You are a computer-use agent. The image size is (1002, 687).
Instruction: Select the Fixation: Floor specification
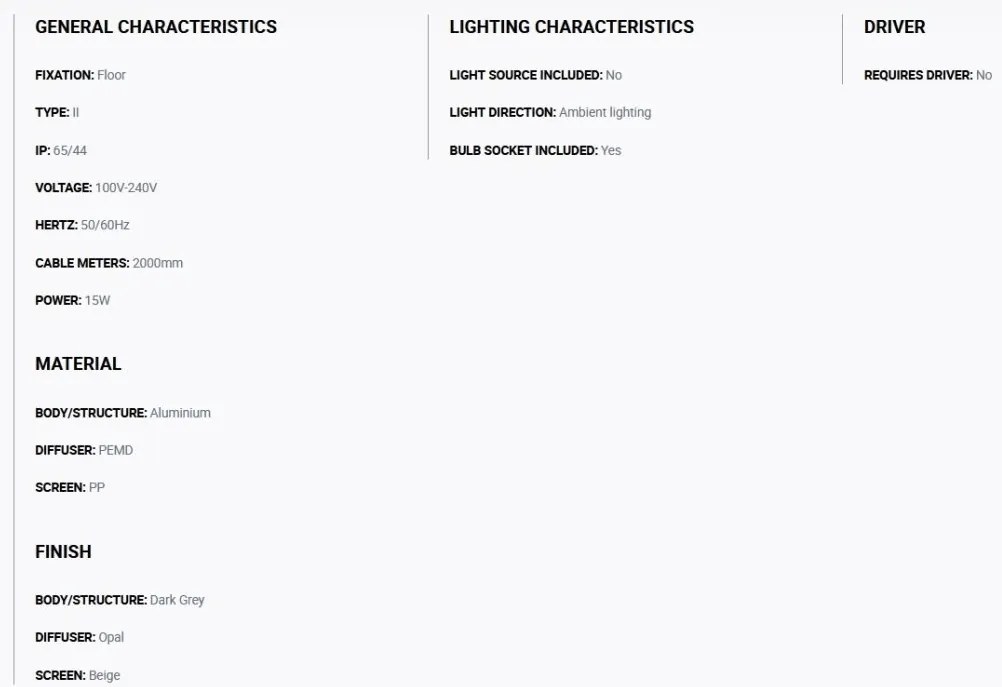81,75
